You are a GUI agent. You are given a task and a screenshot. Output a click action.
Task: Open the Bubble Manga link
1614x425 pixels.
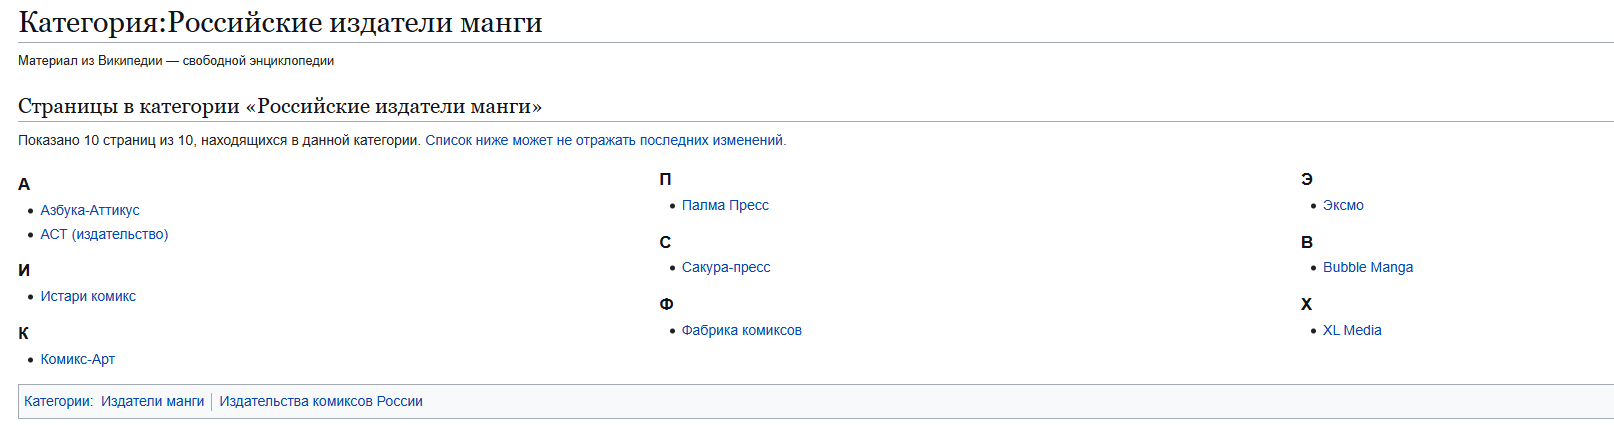[x=1368, y=267]
